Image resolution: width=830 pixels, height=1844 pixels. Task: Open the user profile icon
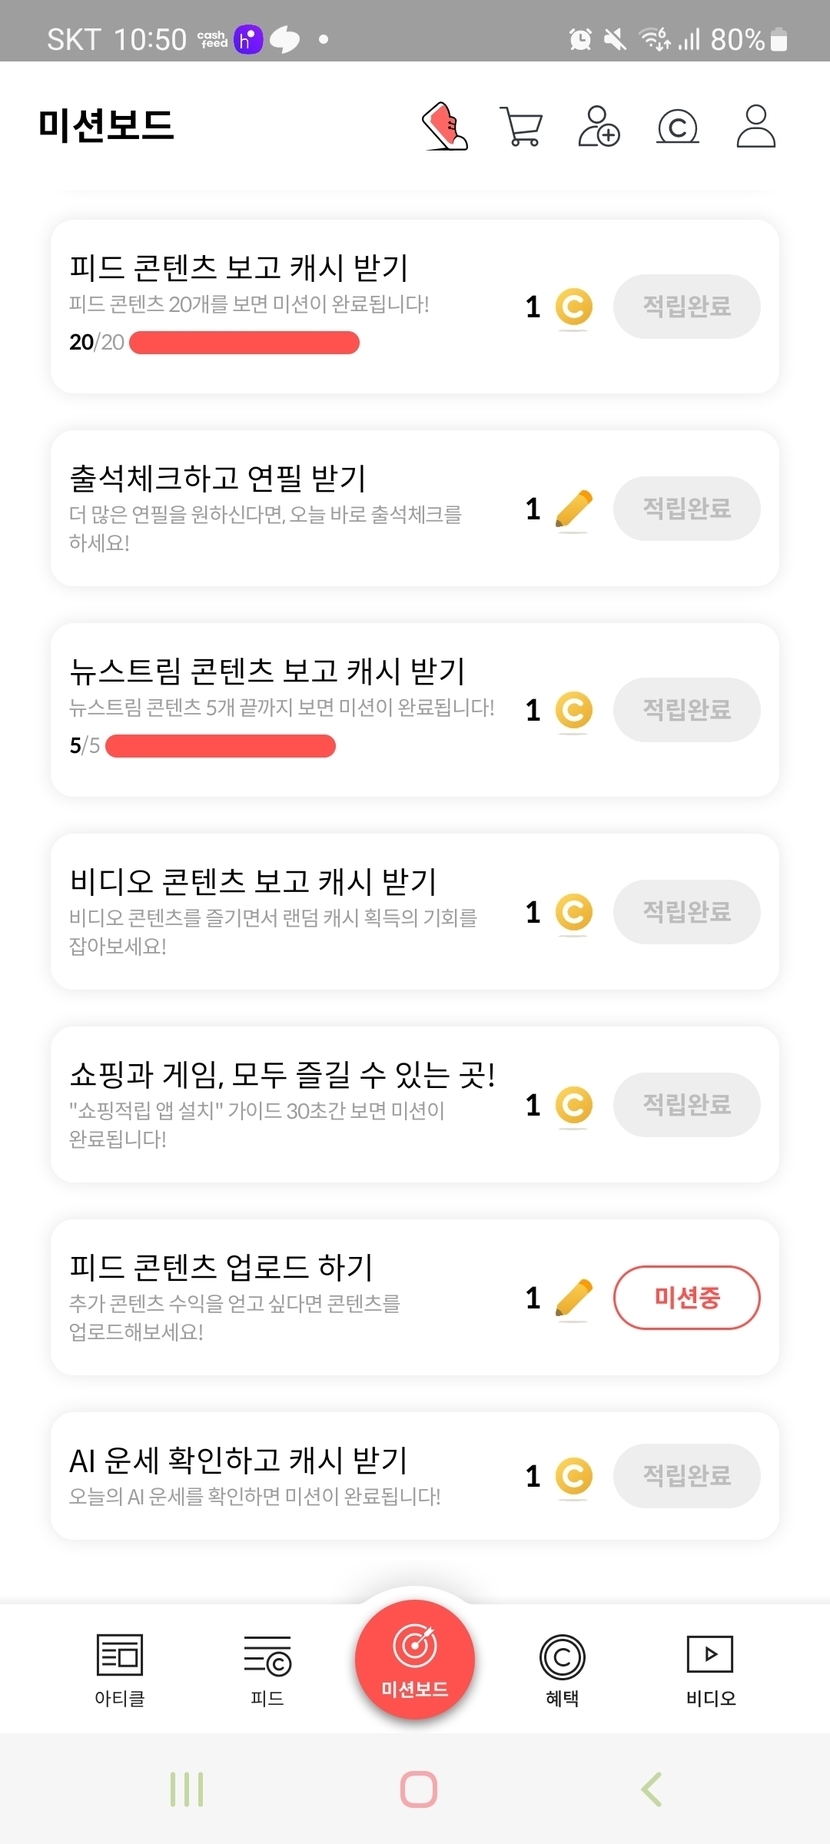pyautogui.click(x=756, y=127)
